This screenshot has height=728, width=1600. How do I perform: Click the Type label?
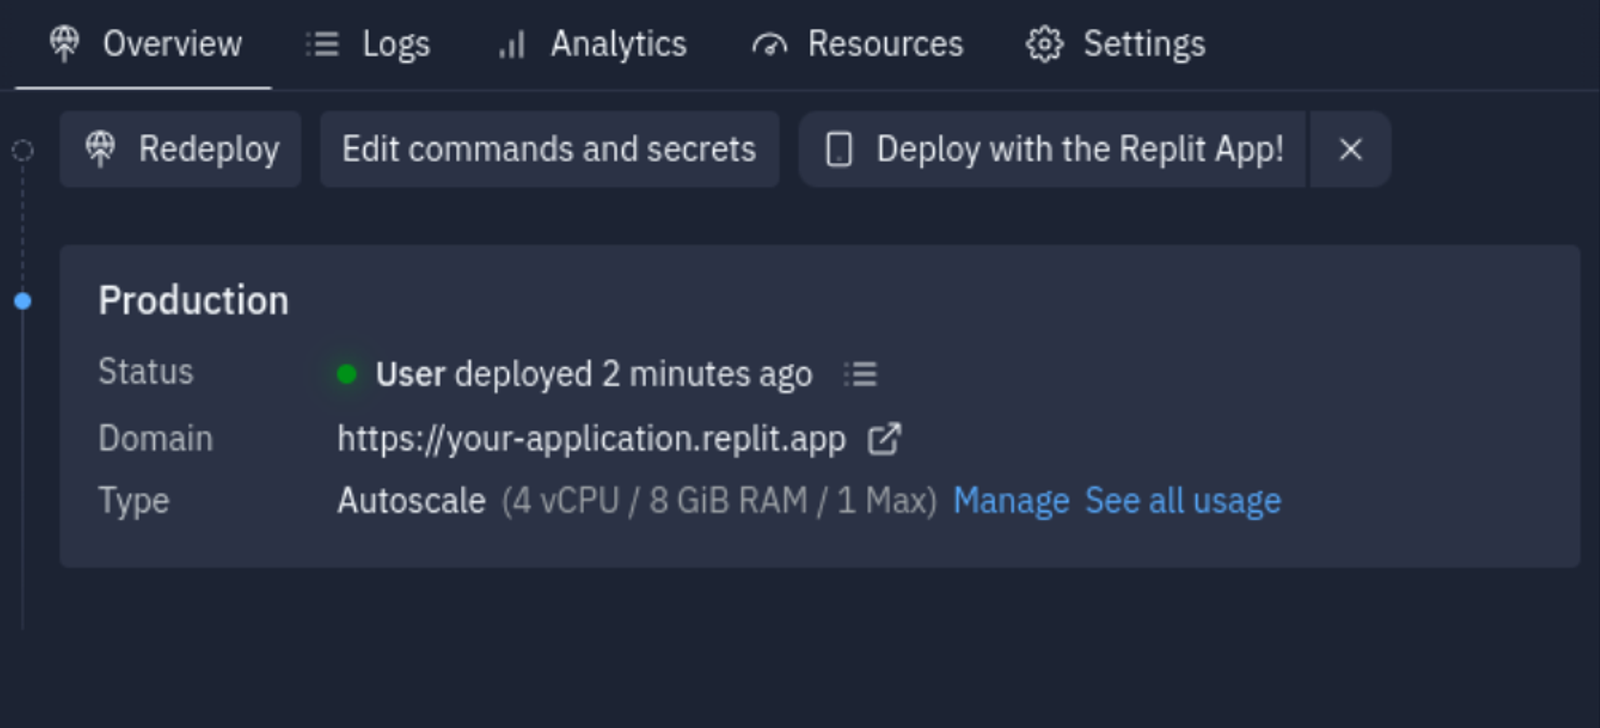[134, 500]
